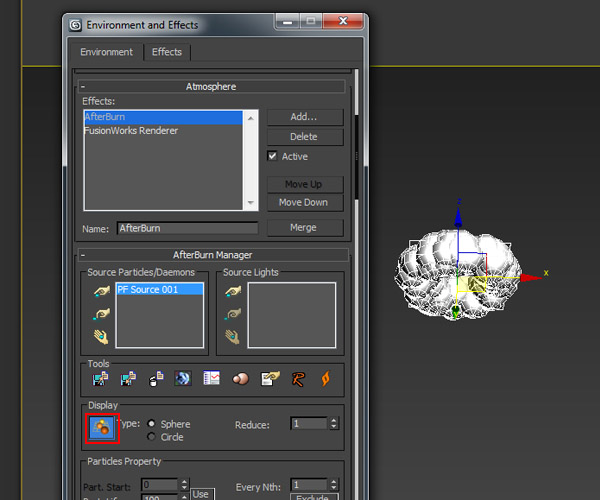
Task: Click open-hand icon in Source Particles/Daemons
Action: coord(101,337)
